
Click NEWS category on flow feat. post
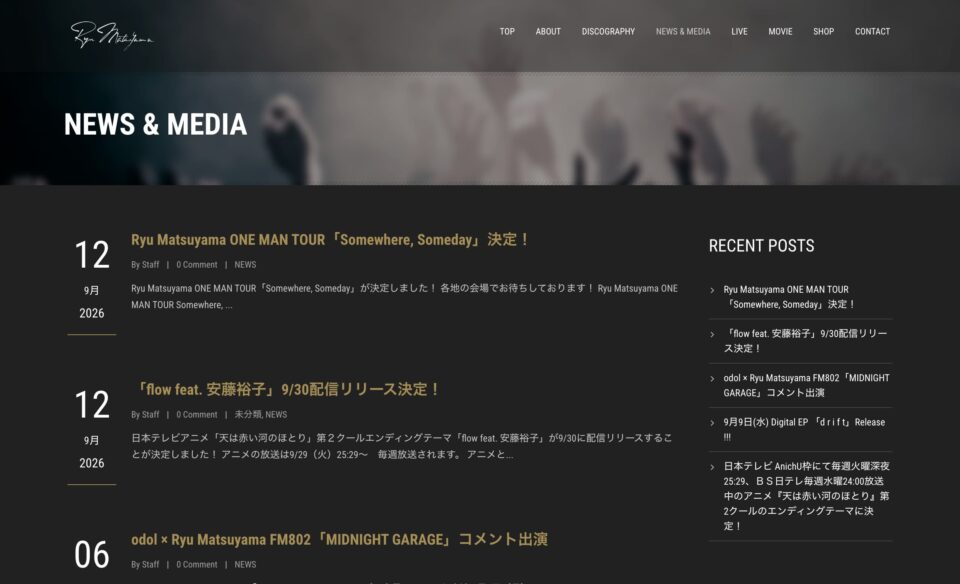point(276,414)
